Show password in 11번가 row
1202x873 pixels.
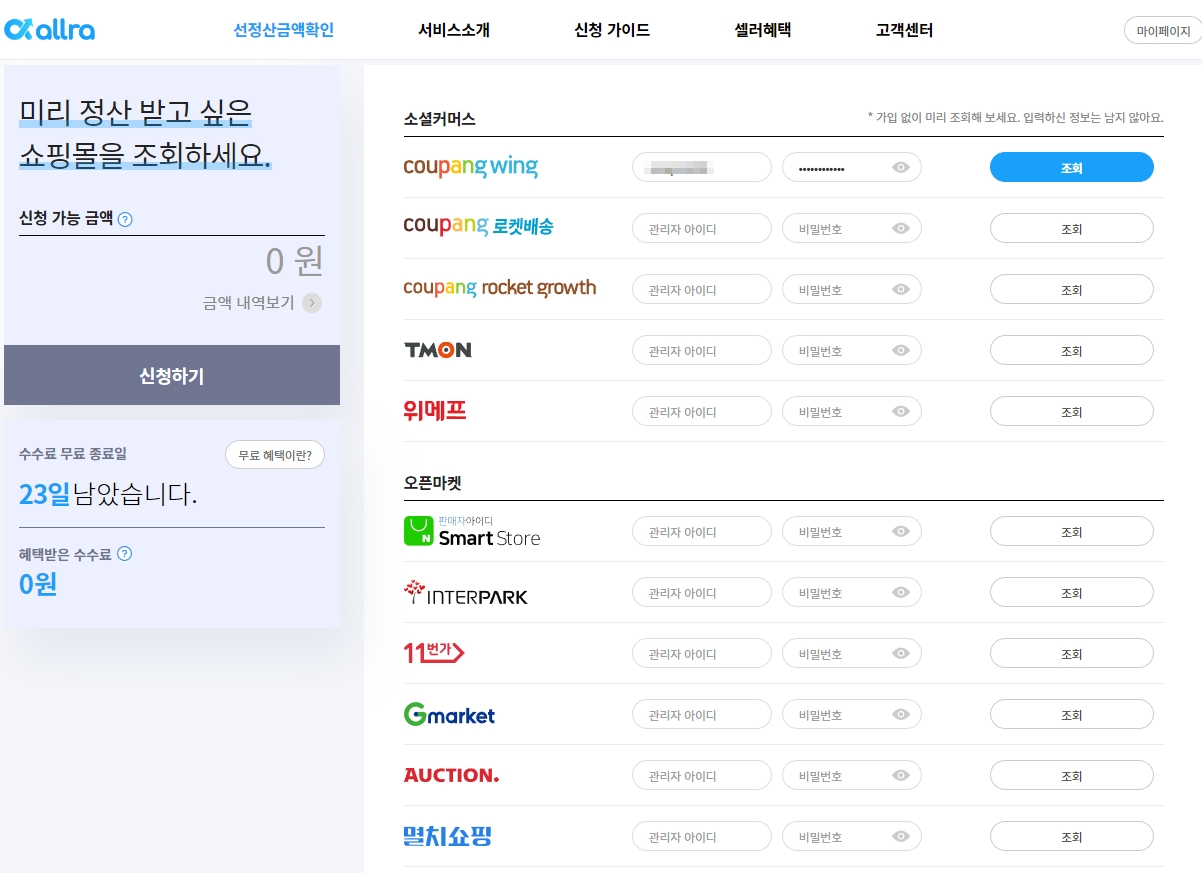tap(901, 654)
